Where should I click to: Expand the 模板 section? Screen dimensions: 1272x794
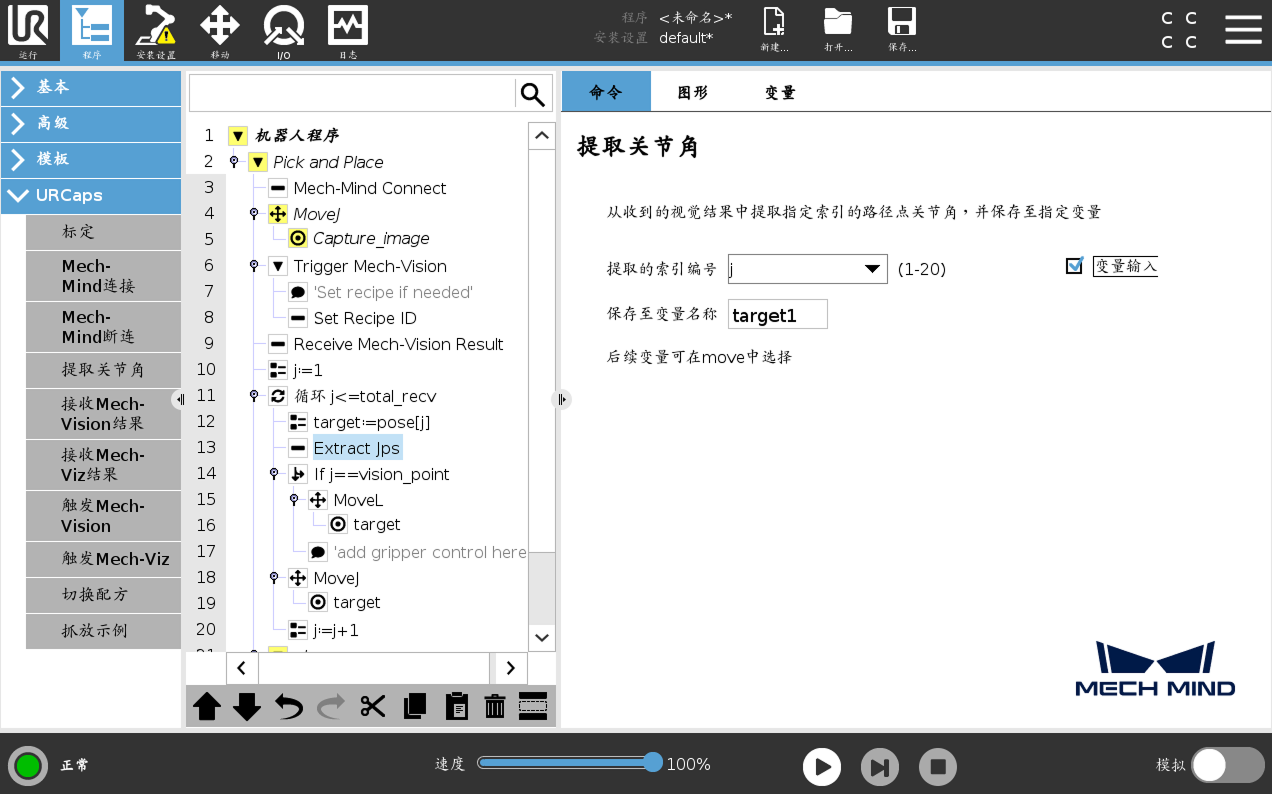pos(91,159)
